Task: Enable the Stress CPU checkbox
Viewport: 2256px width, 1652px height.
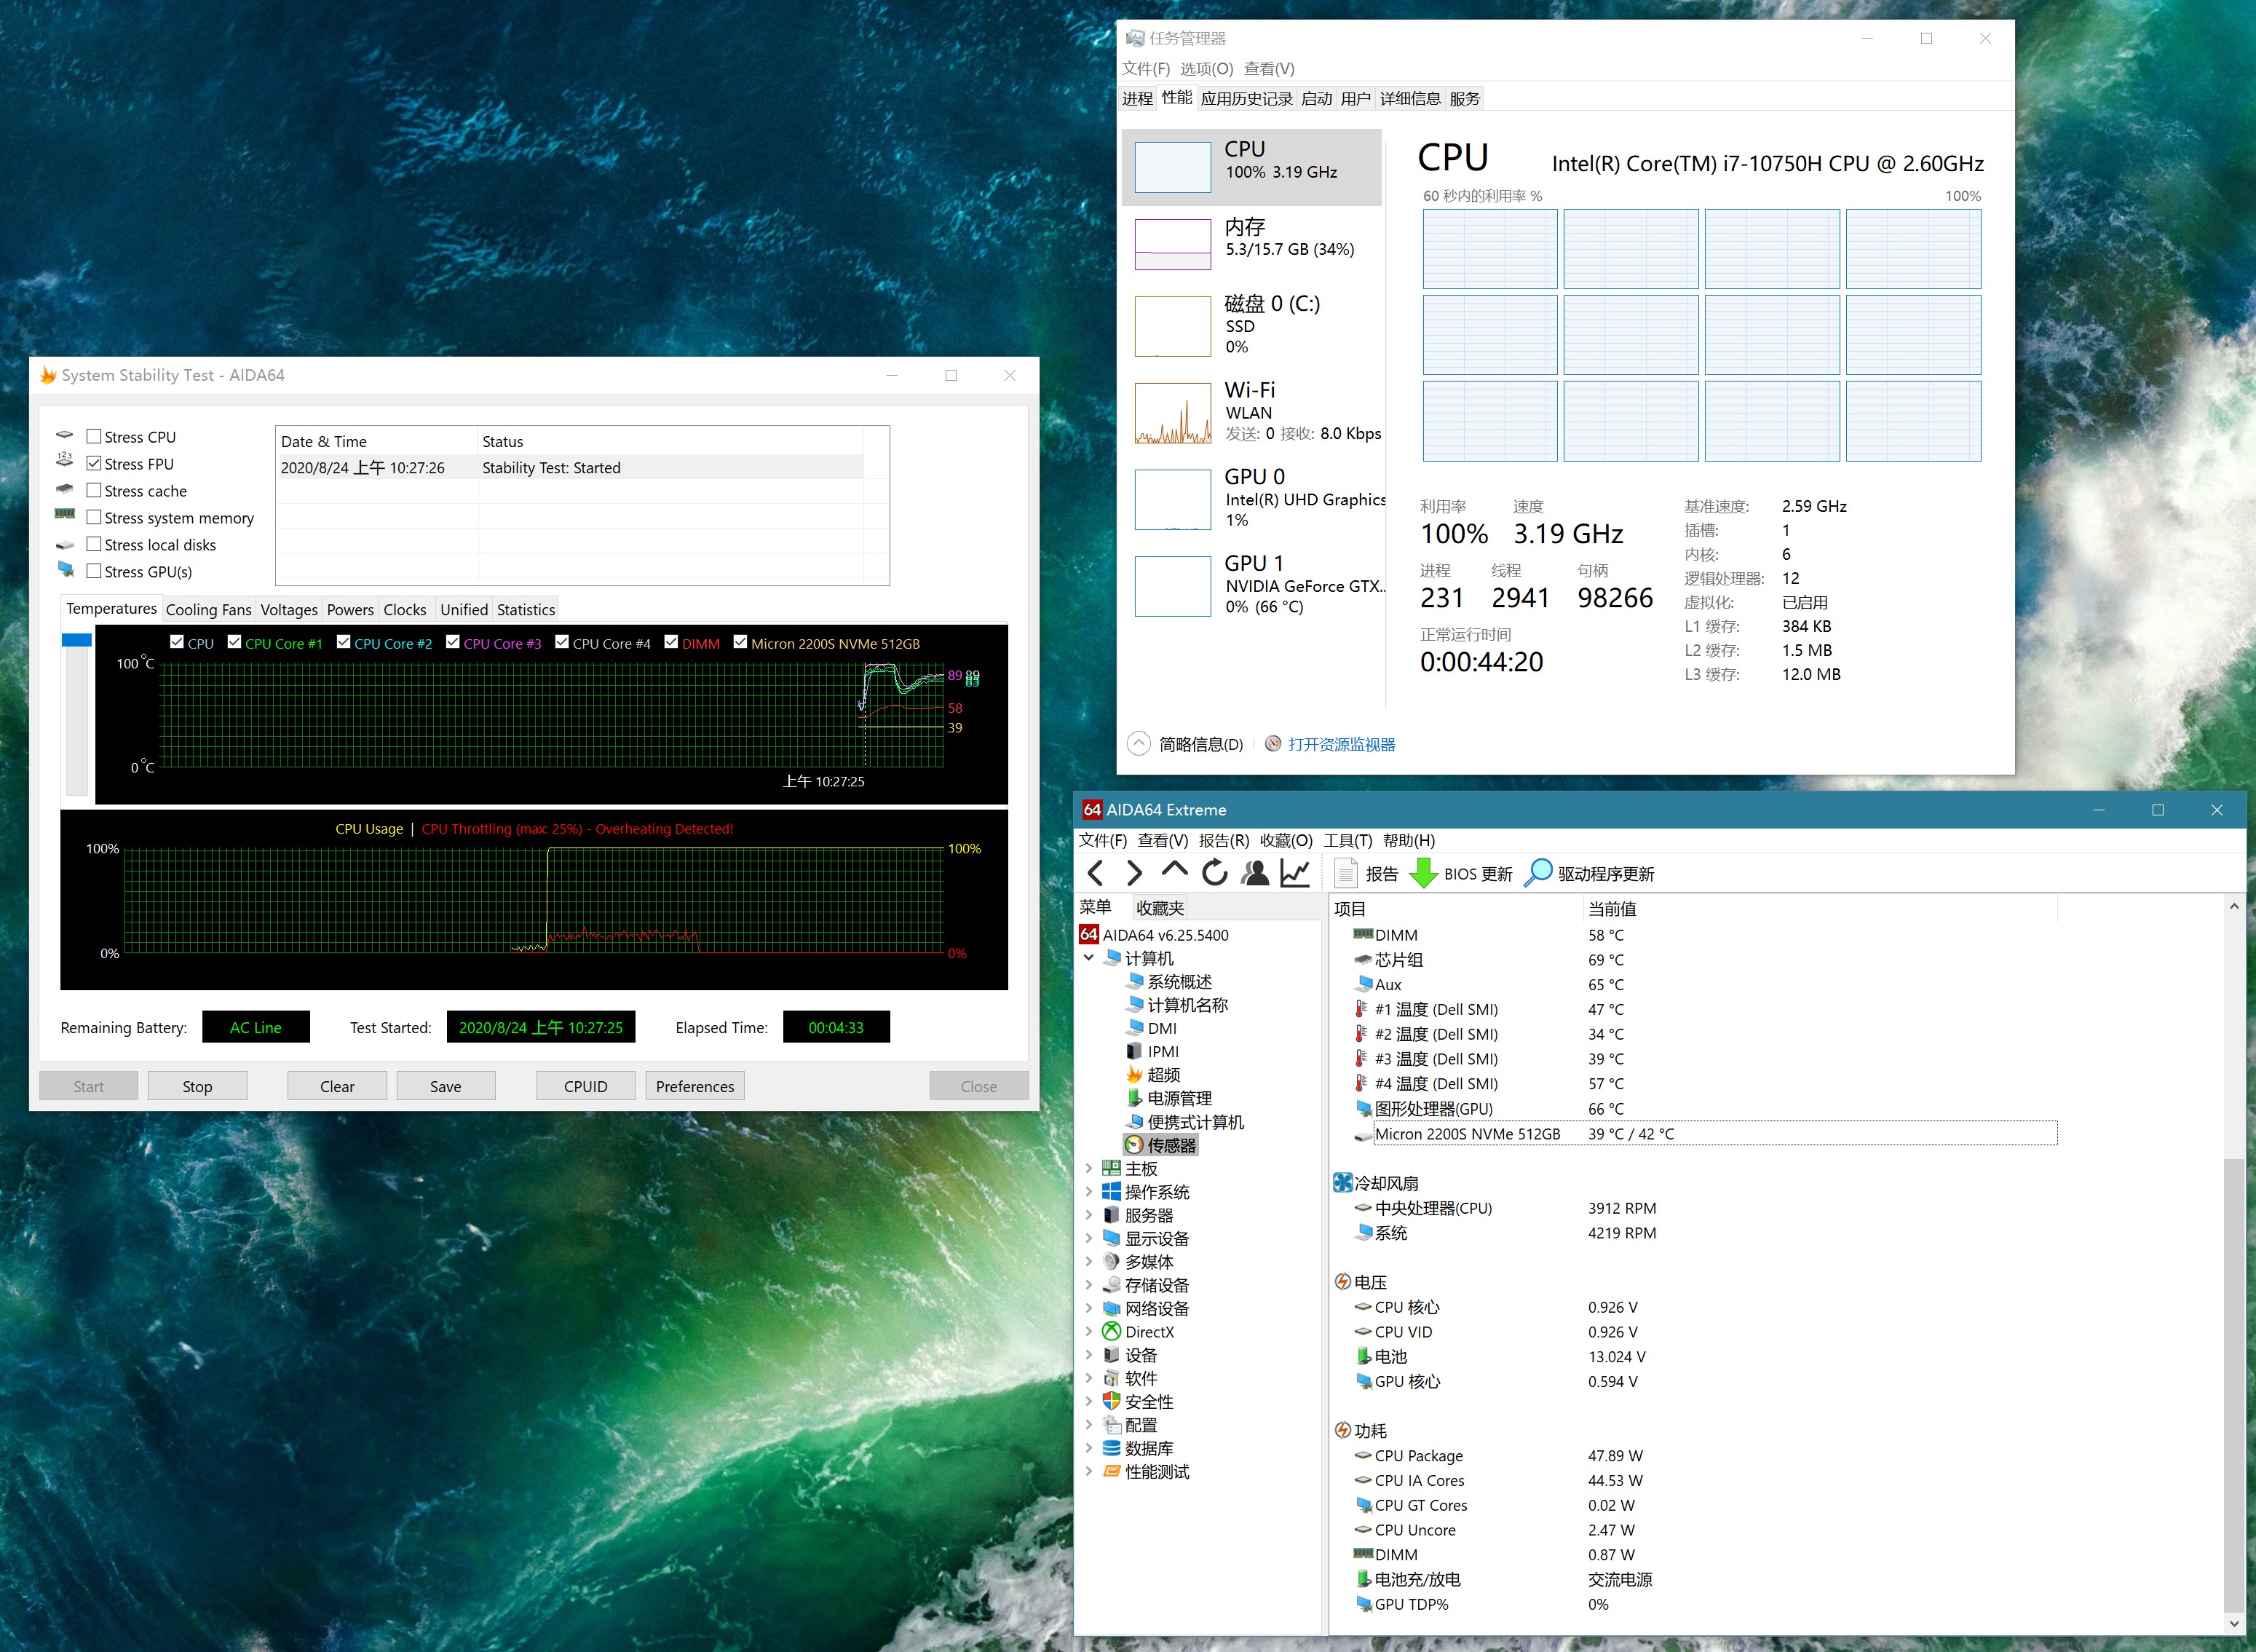Action: (x=94, y=437)
